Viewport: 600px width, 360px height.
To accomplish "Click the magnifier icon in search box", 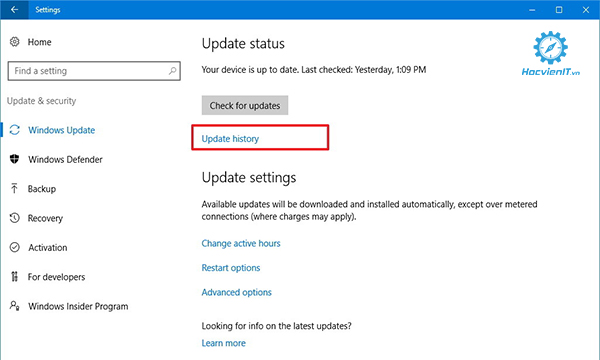I will 173,71.
